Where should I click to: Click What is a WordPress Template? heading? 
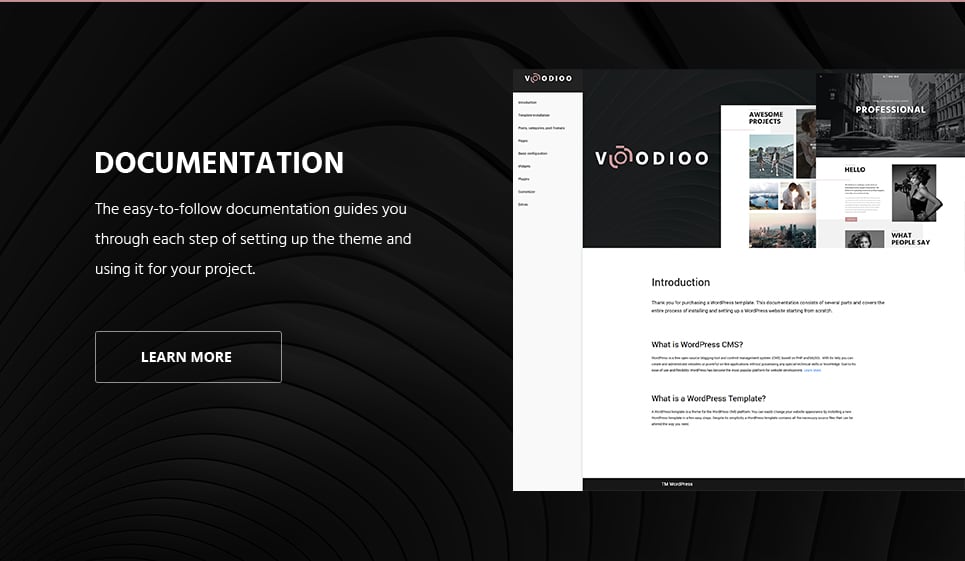[x=708, y=399]
